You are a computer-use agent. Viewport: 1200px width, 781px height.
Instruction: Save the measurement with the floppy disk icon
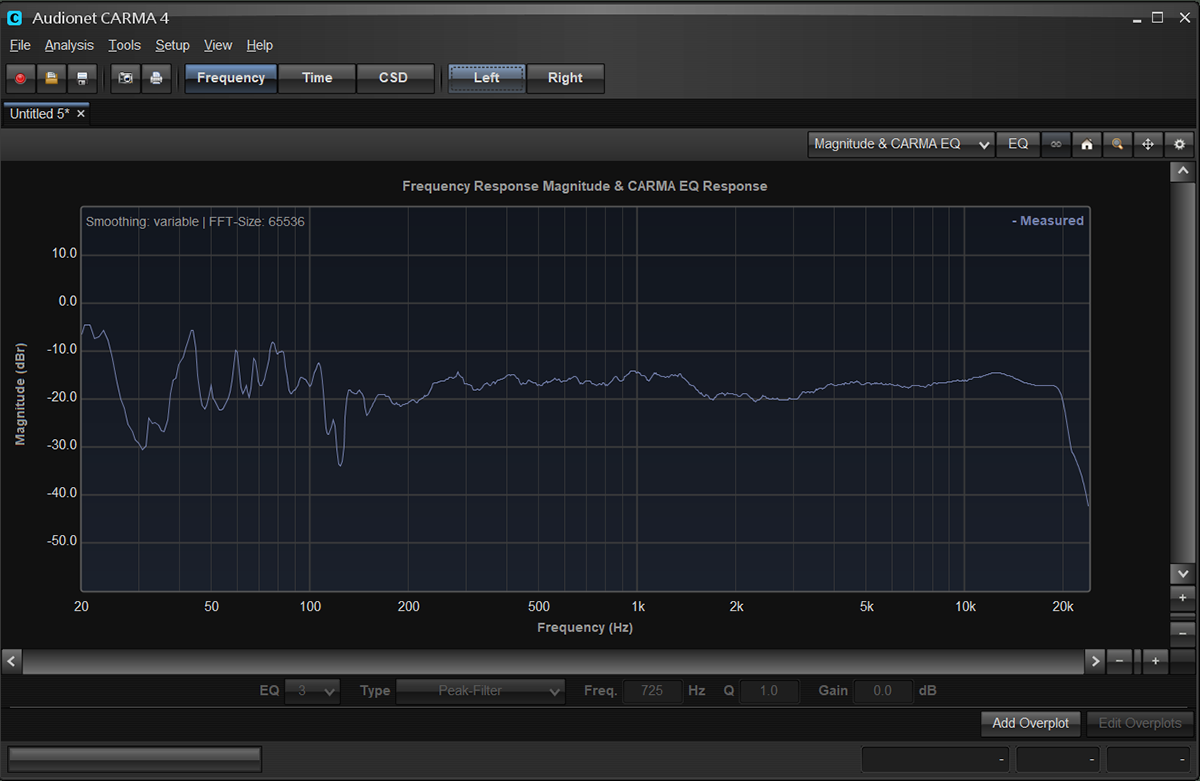pyautogui.click(x=82, y=78)
